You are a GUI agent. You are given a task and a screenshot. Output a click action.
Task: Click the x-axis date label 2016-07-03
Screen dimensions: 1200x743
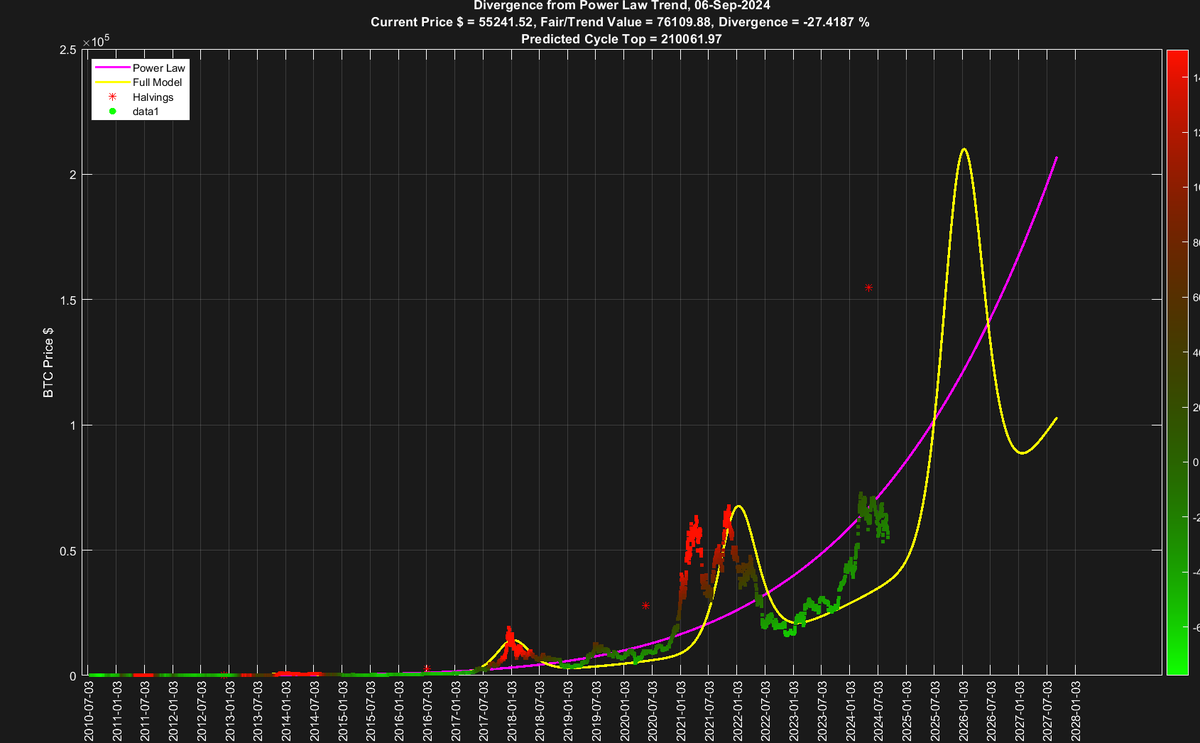[427, 710]
